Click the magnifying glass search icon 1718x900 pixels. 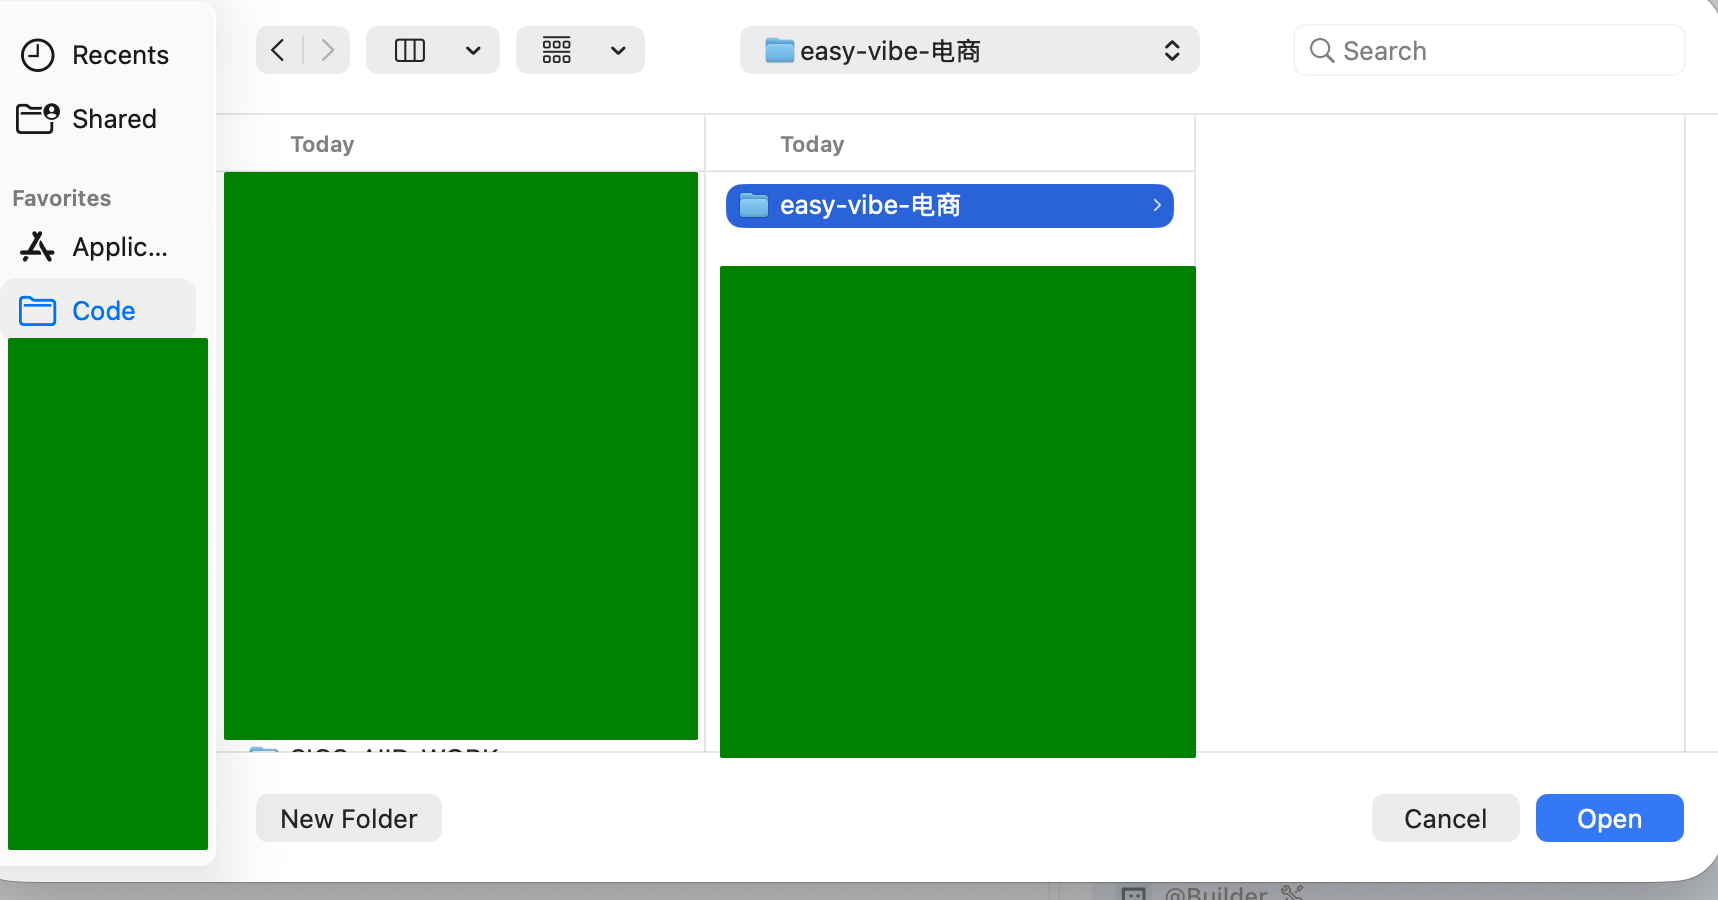[1321, 51]
